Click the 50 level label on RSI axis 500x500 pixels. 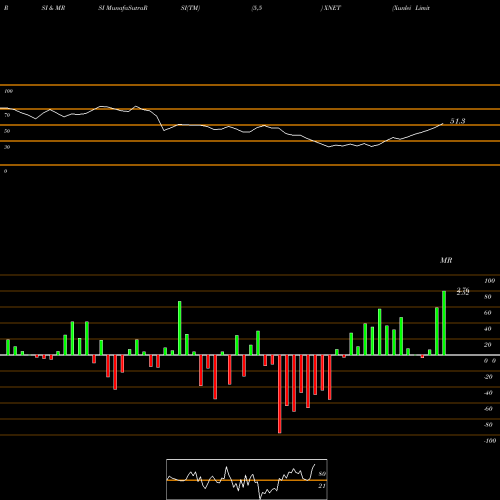pos(7,131)
